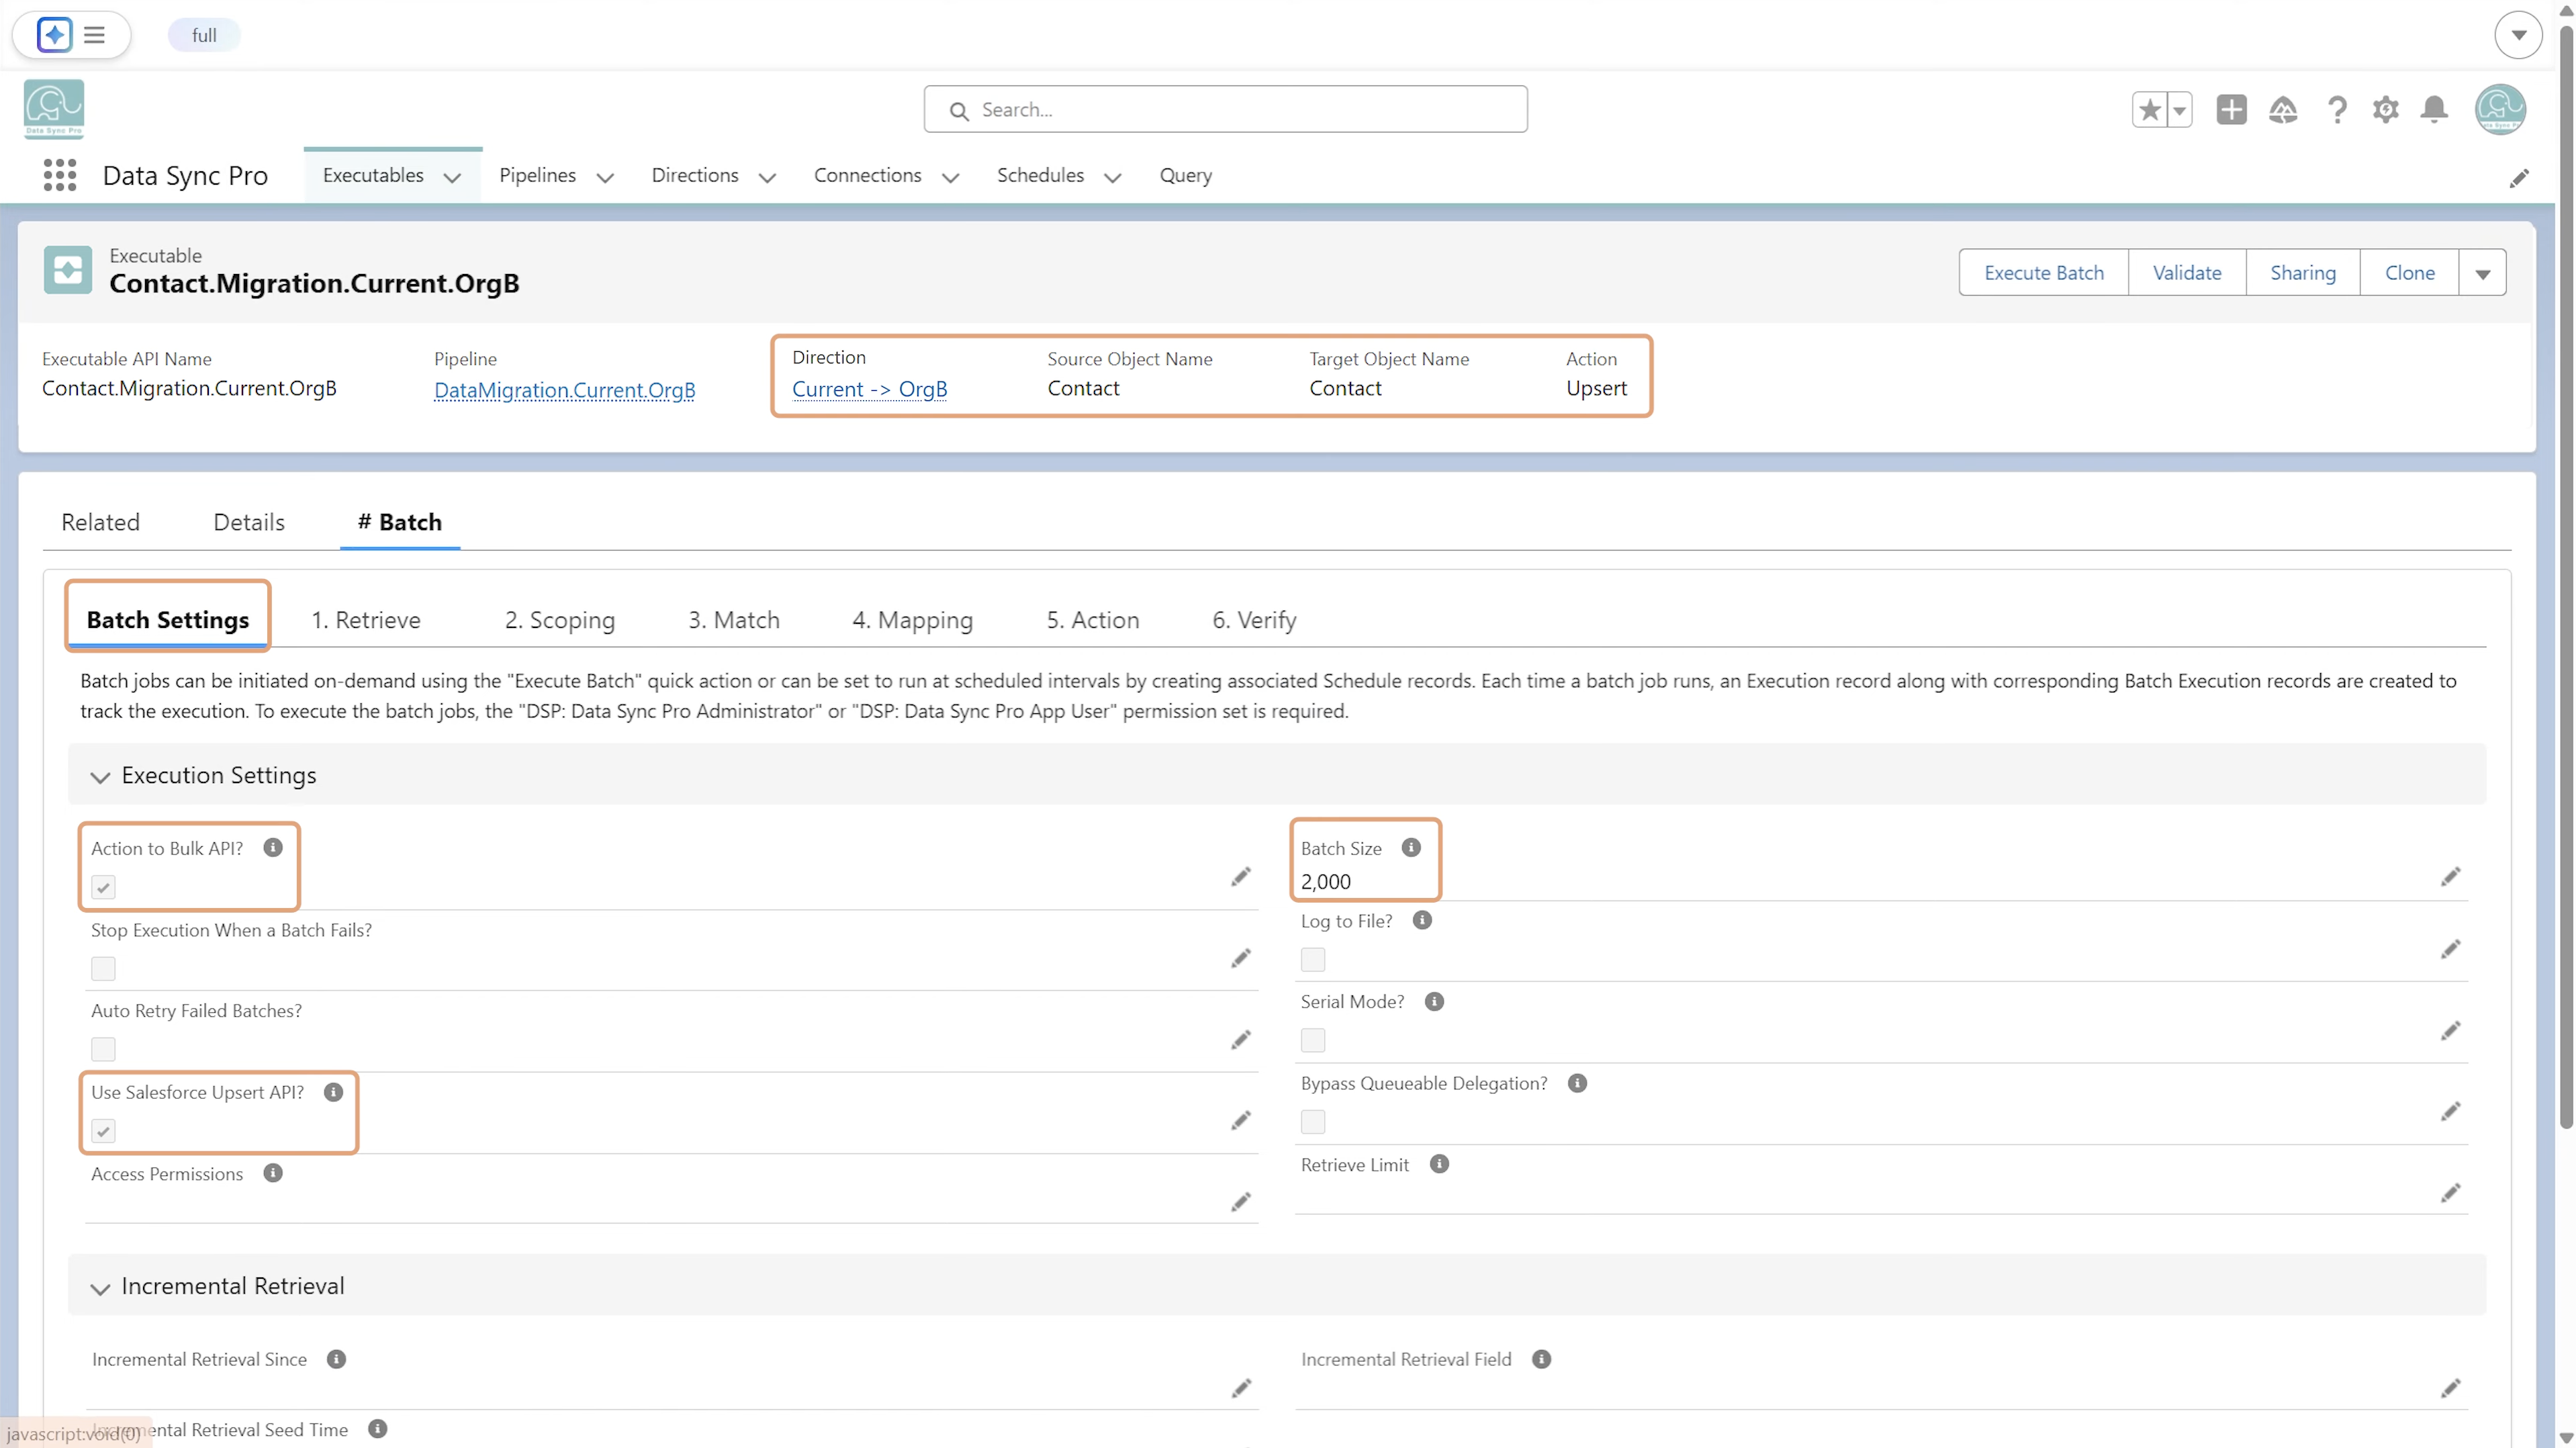Collapse the Execution Settings section
This screenshot has width=2576, height=1448.
[100, 777]
